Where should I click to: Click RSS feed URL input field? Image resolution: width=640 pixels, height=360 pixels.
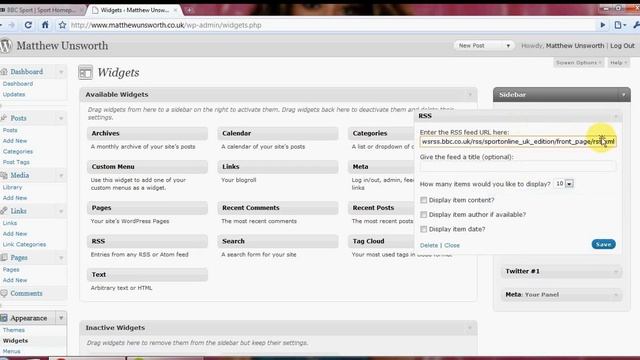518,142
